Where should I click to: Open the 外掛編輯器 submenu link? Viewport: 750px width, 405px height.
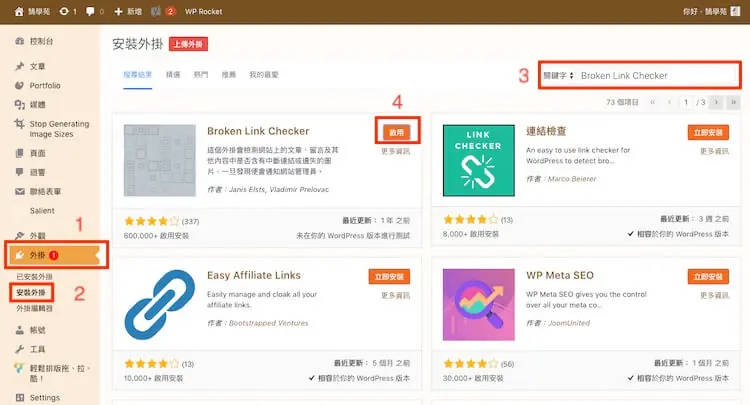point(34,308)
